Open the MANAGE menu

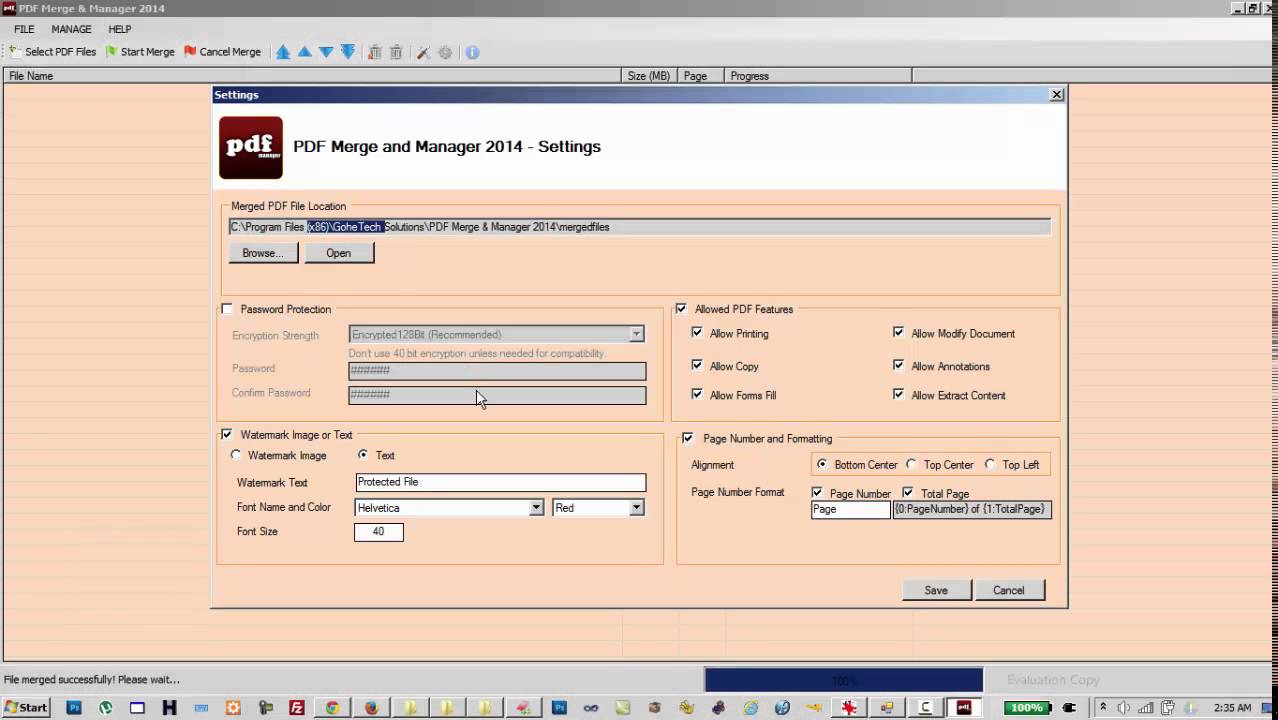click(x=71, y=29)
